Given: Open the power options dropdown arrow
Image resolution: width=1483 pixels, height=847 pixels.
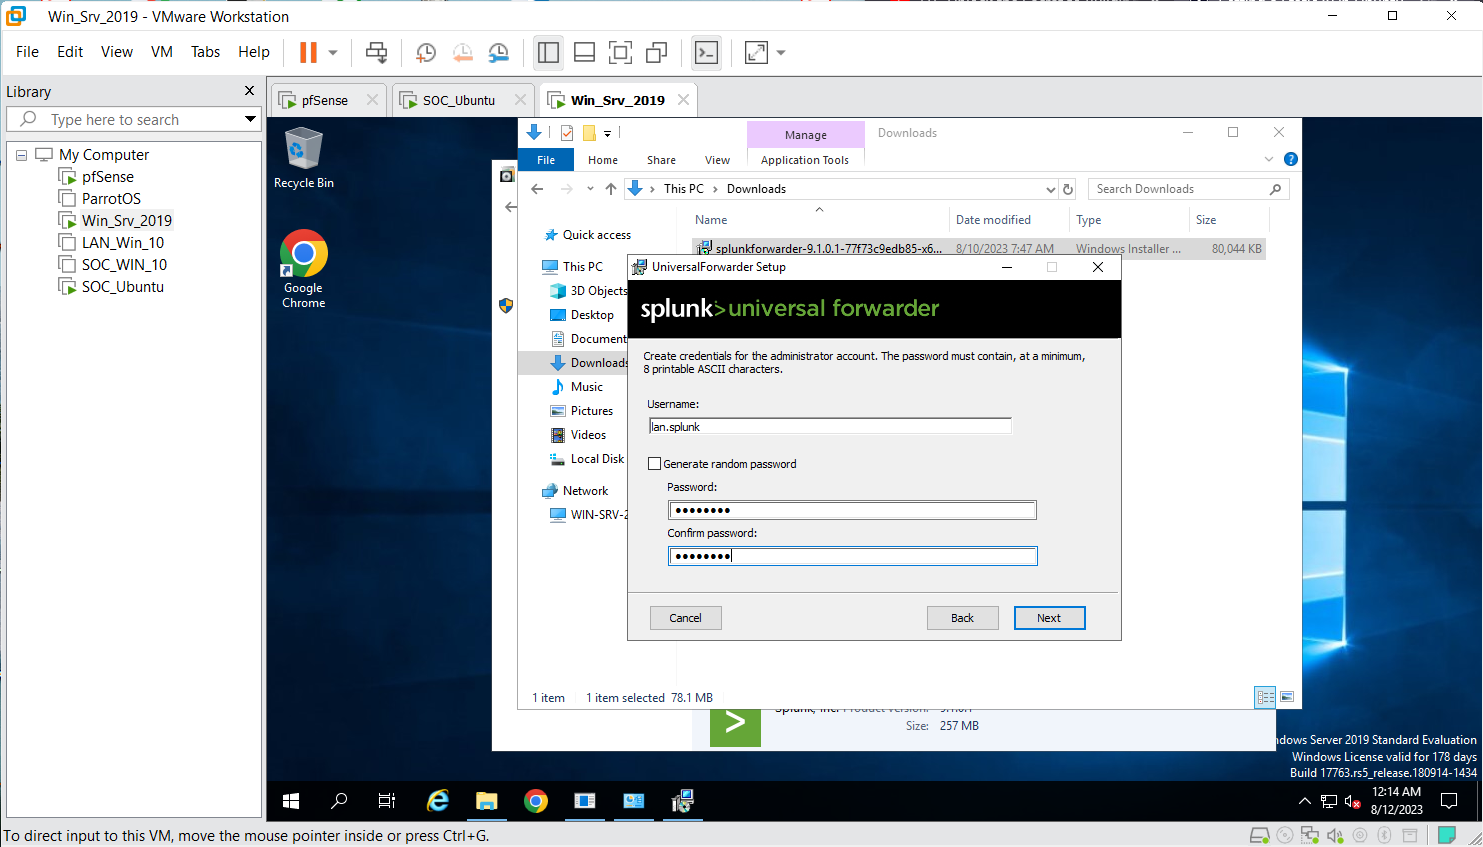Looking at the screenshot, I should pos(333,52).
